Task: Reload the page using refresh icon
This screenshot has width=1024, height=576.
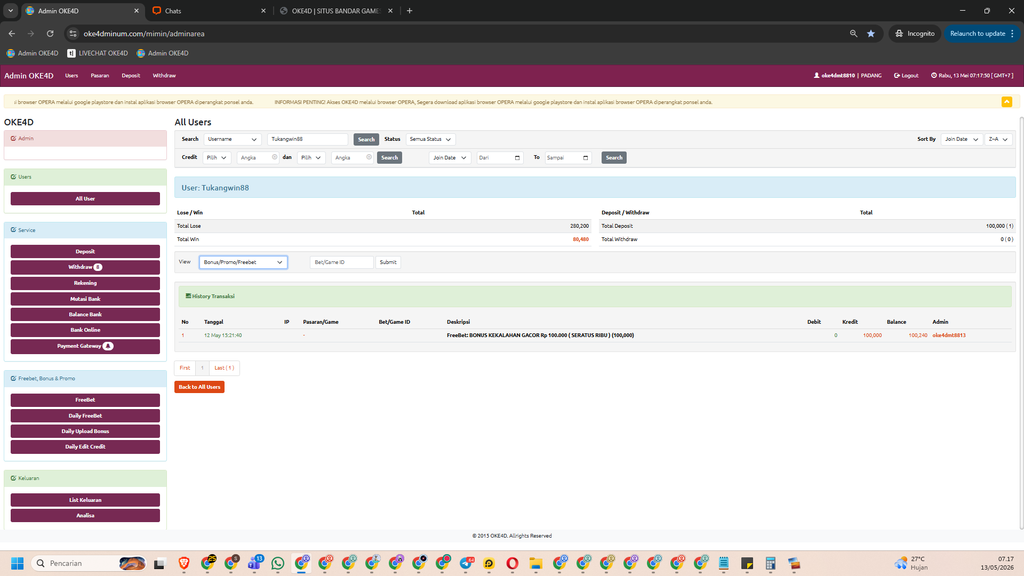Action: coord(50,33)
